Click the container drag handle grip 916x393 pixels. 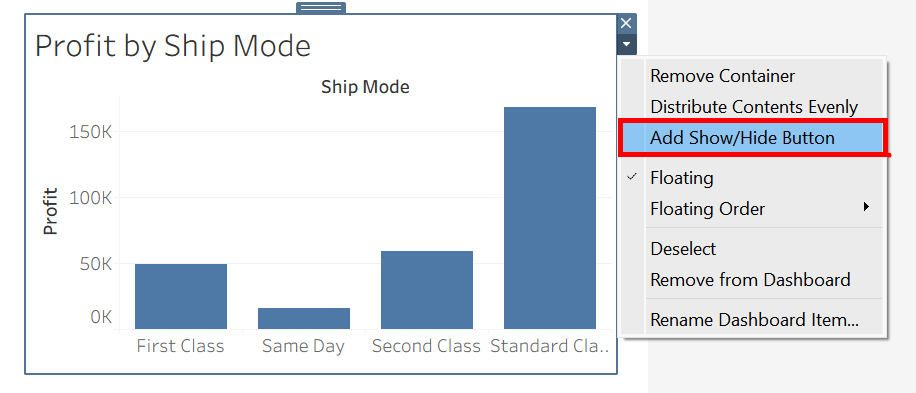pos(321,8)
